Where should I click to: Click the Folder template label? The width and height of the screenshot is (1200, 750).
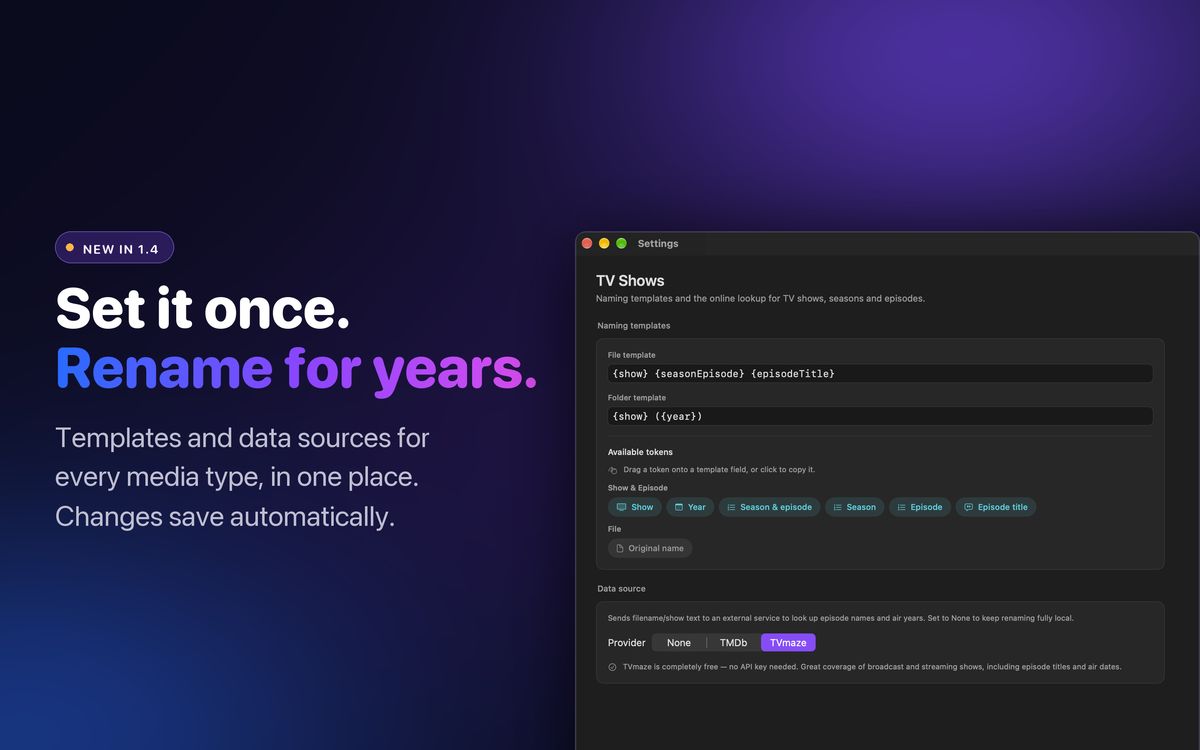[636, 398]
